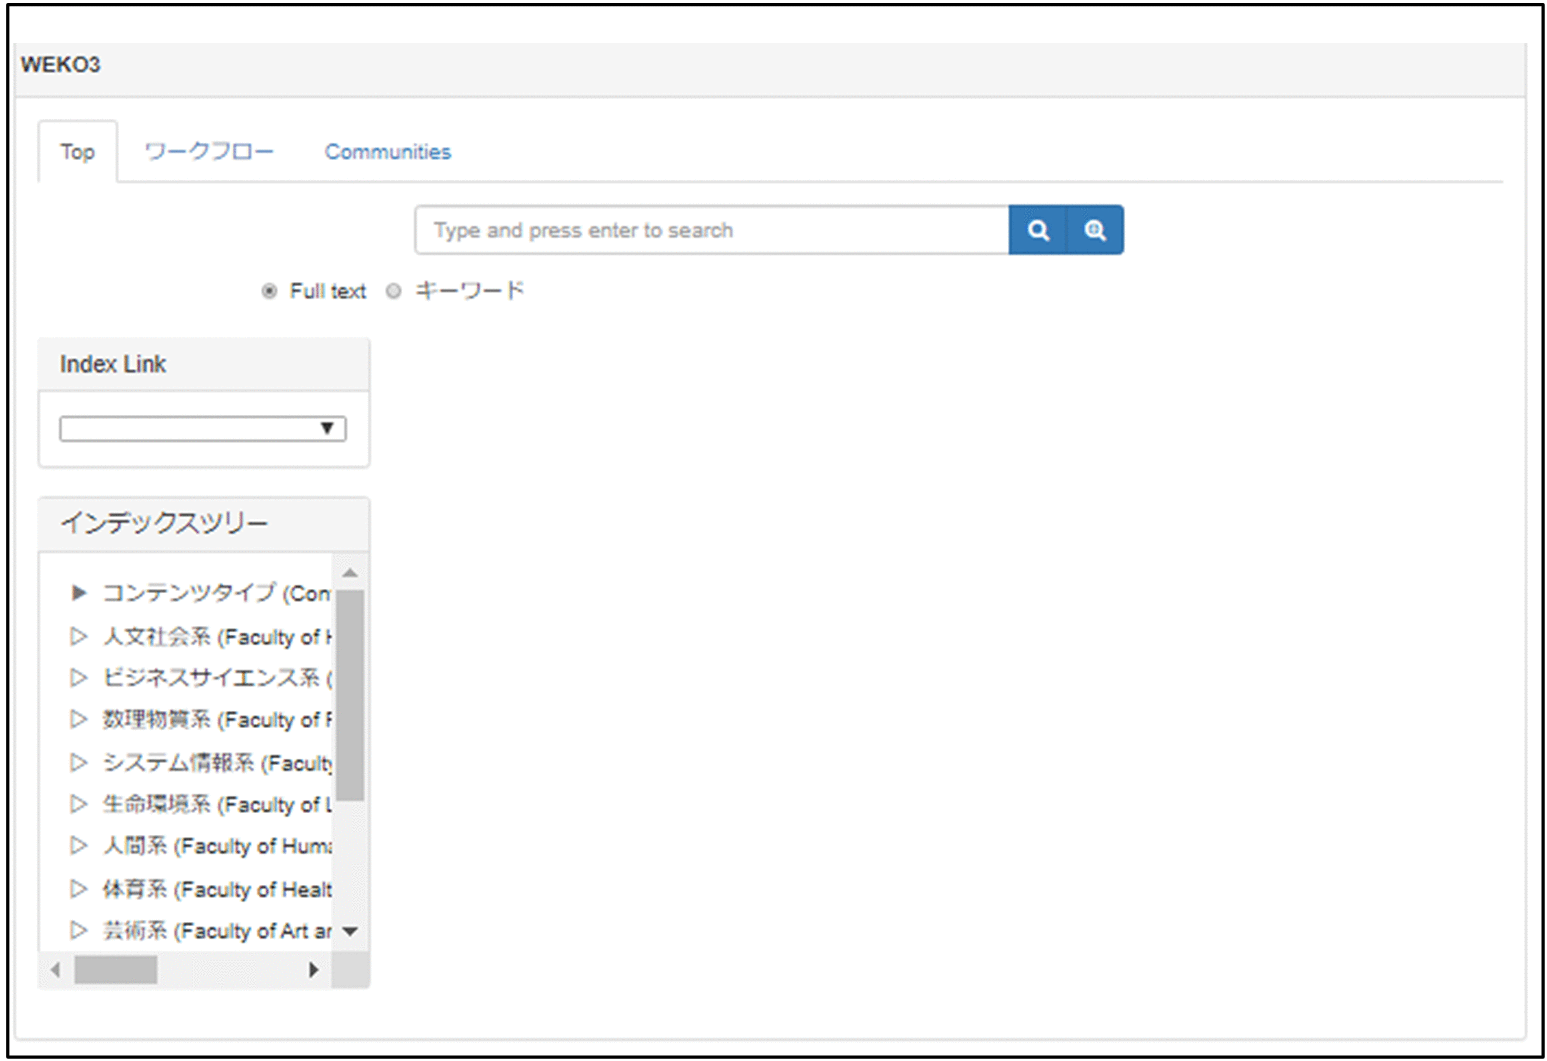Switch to the ワークフロー tab
This screenshot has height=1061, width=1547.
pos(208,152)
